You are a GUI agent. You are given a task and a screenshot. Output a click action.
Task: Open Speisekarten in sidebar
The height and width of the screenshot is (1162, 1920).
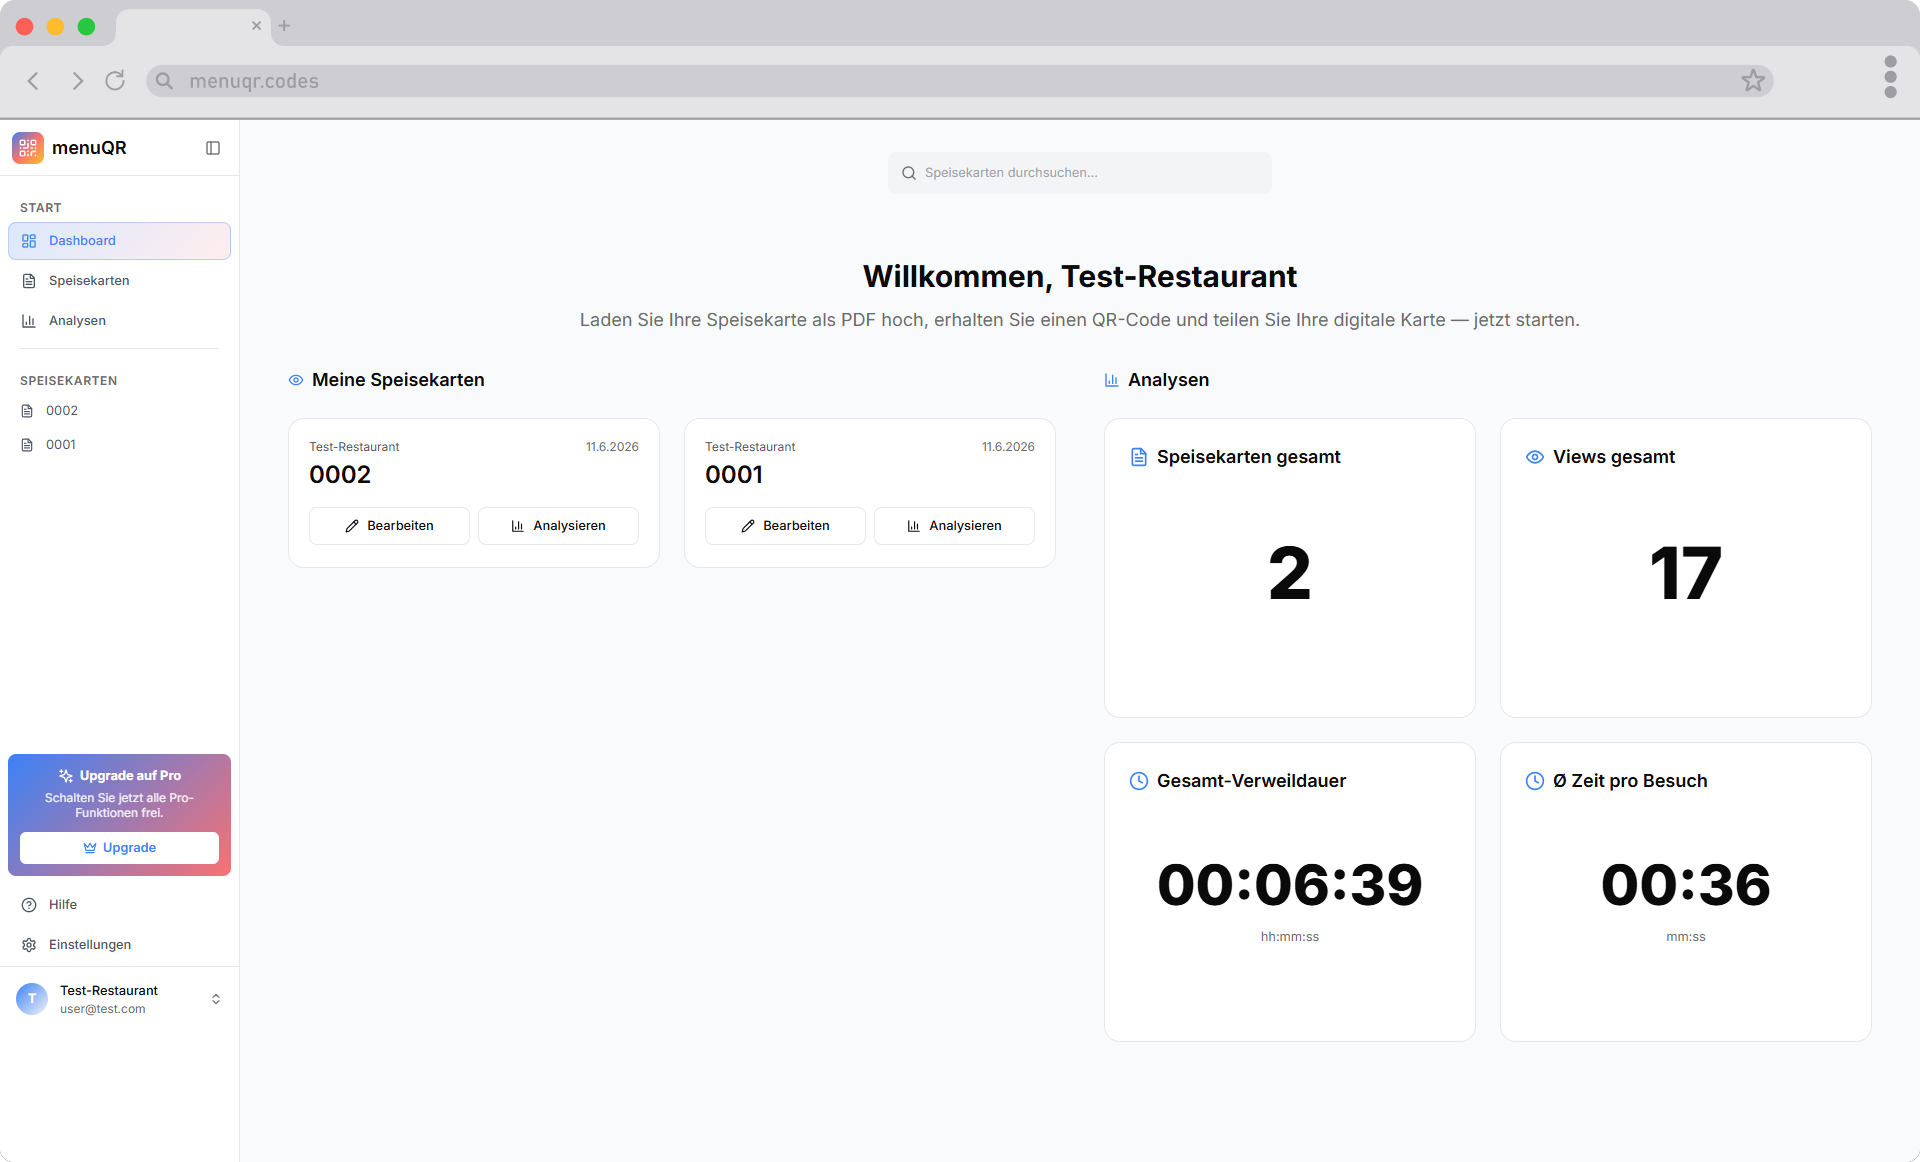[x=119, y=281]
